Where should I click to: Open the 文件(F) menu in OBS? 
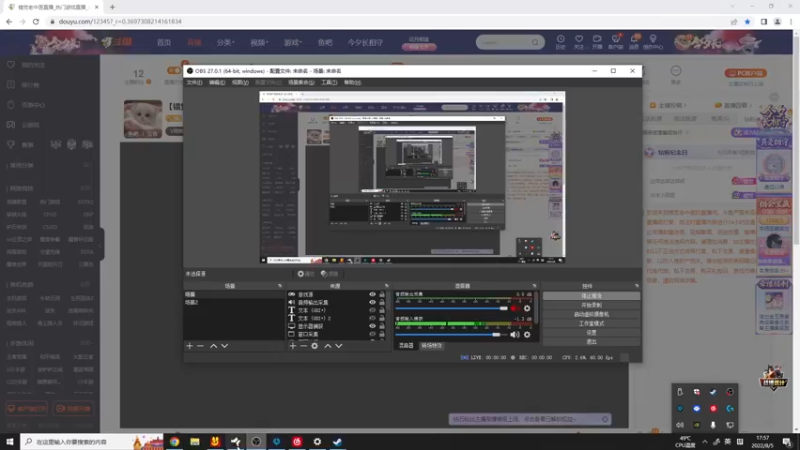pyautogui.click(x=194, y=82)
